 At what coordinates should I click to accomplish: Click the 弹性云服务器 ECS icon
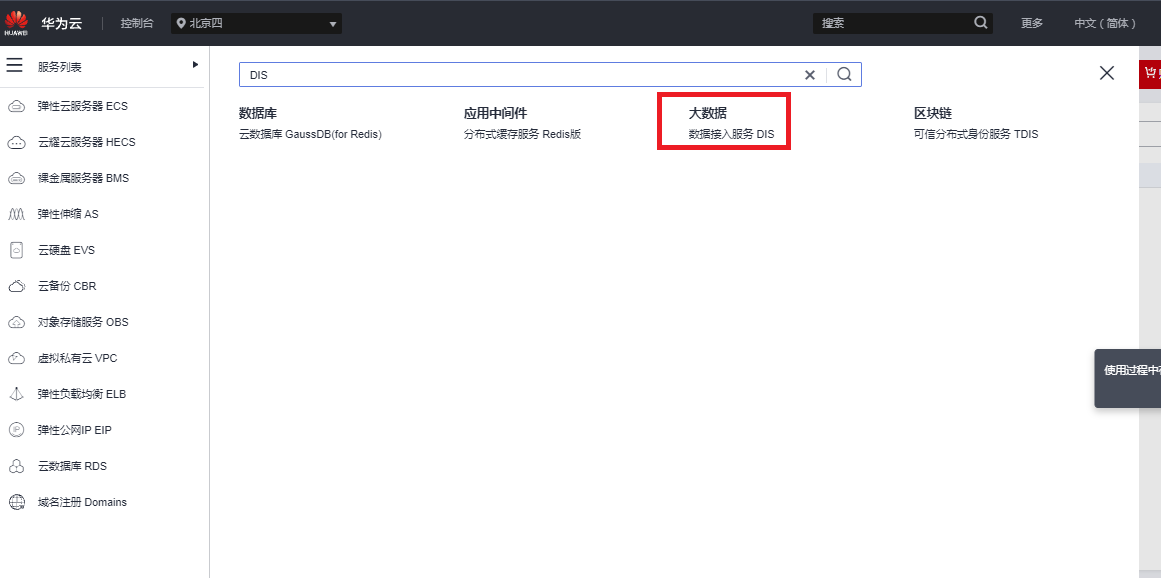tap(16, 107)
